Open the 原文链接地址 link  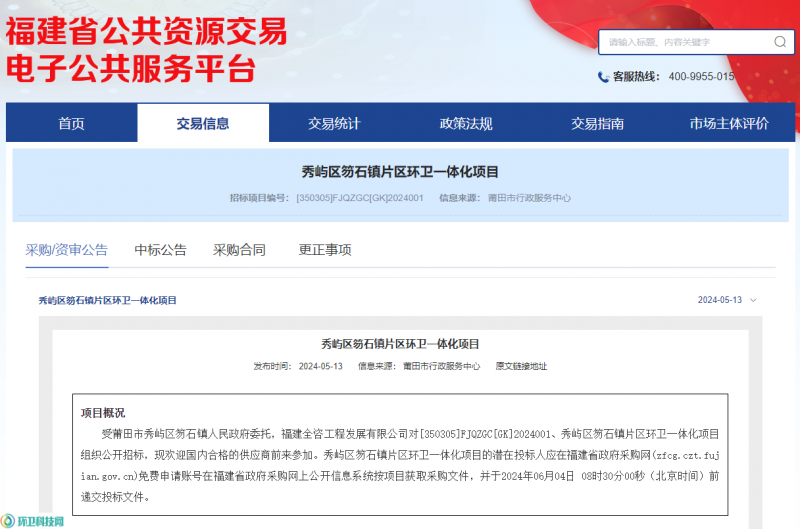(521, 366)
